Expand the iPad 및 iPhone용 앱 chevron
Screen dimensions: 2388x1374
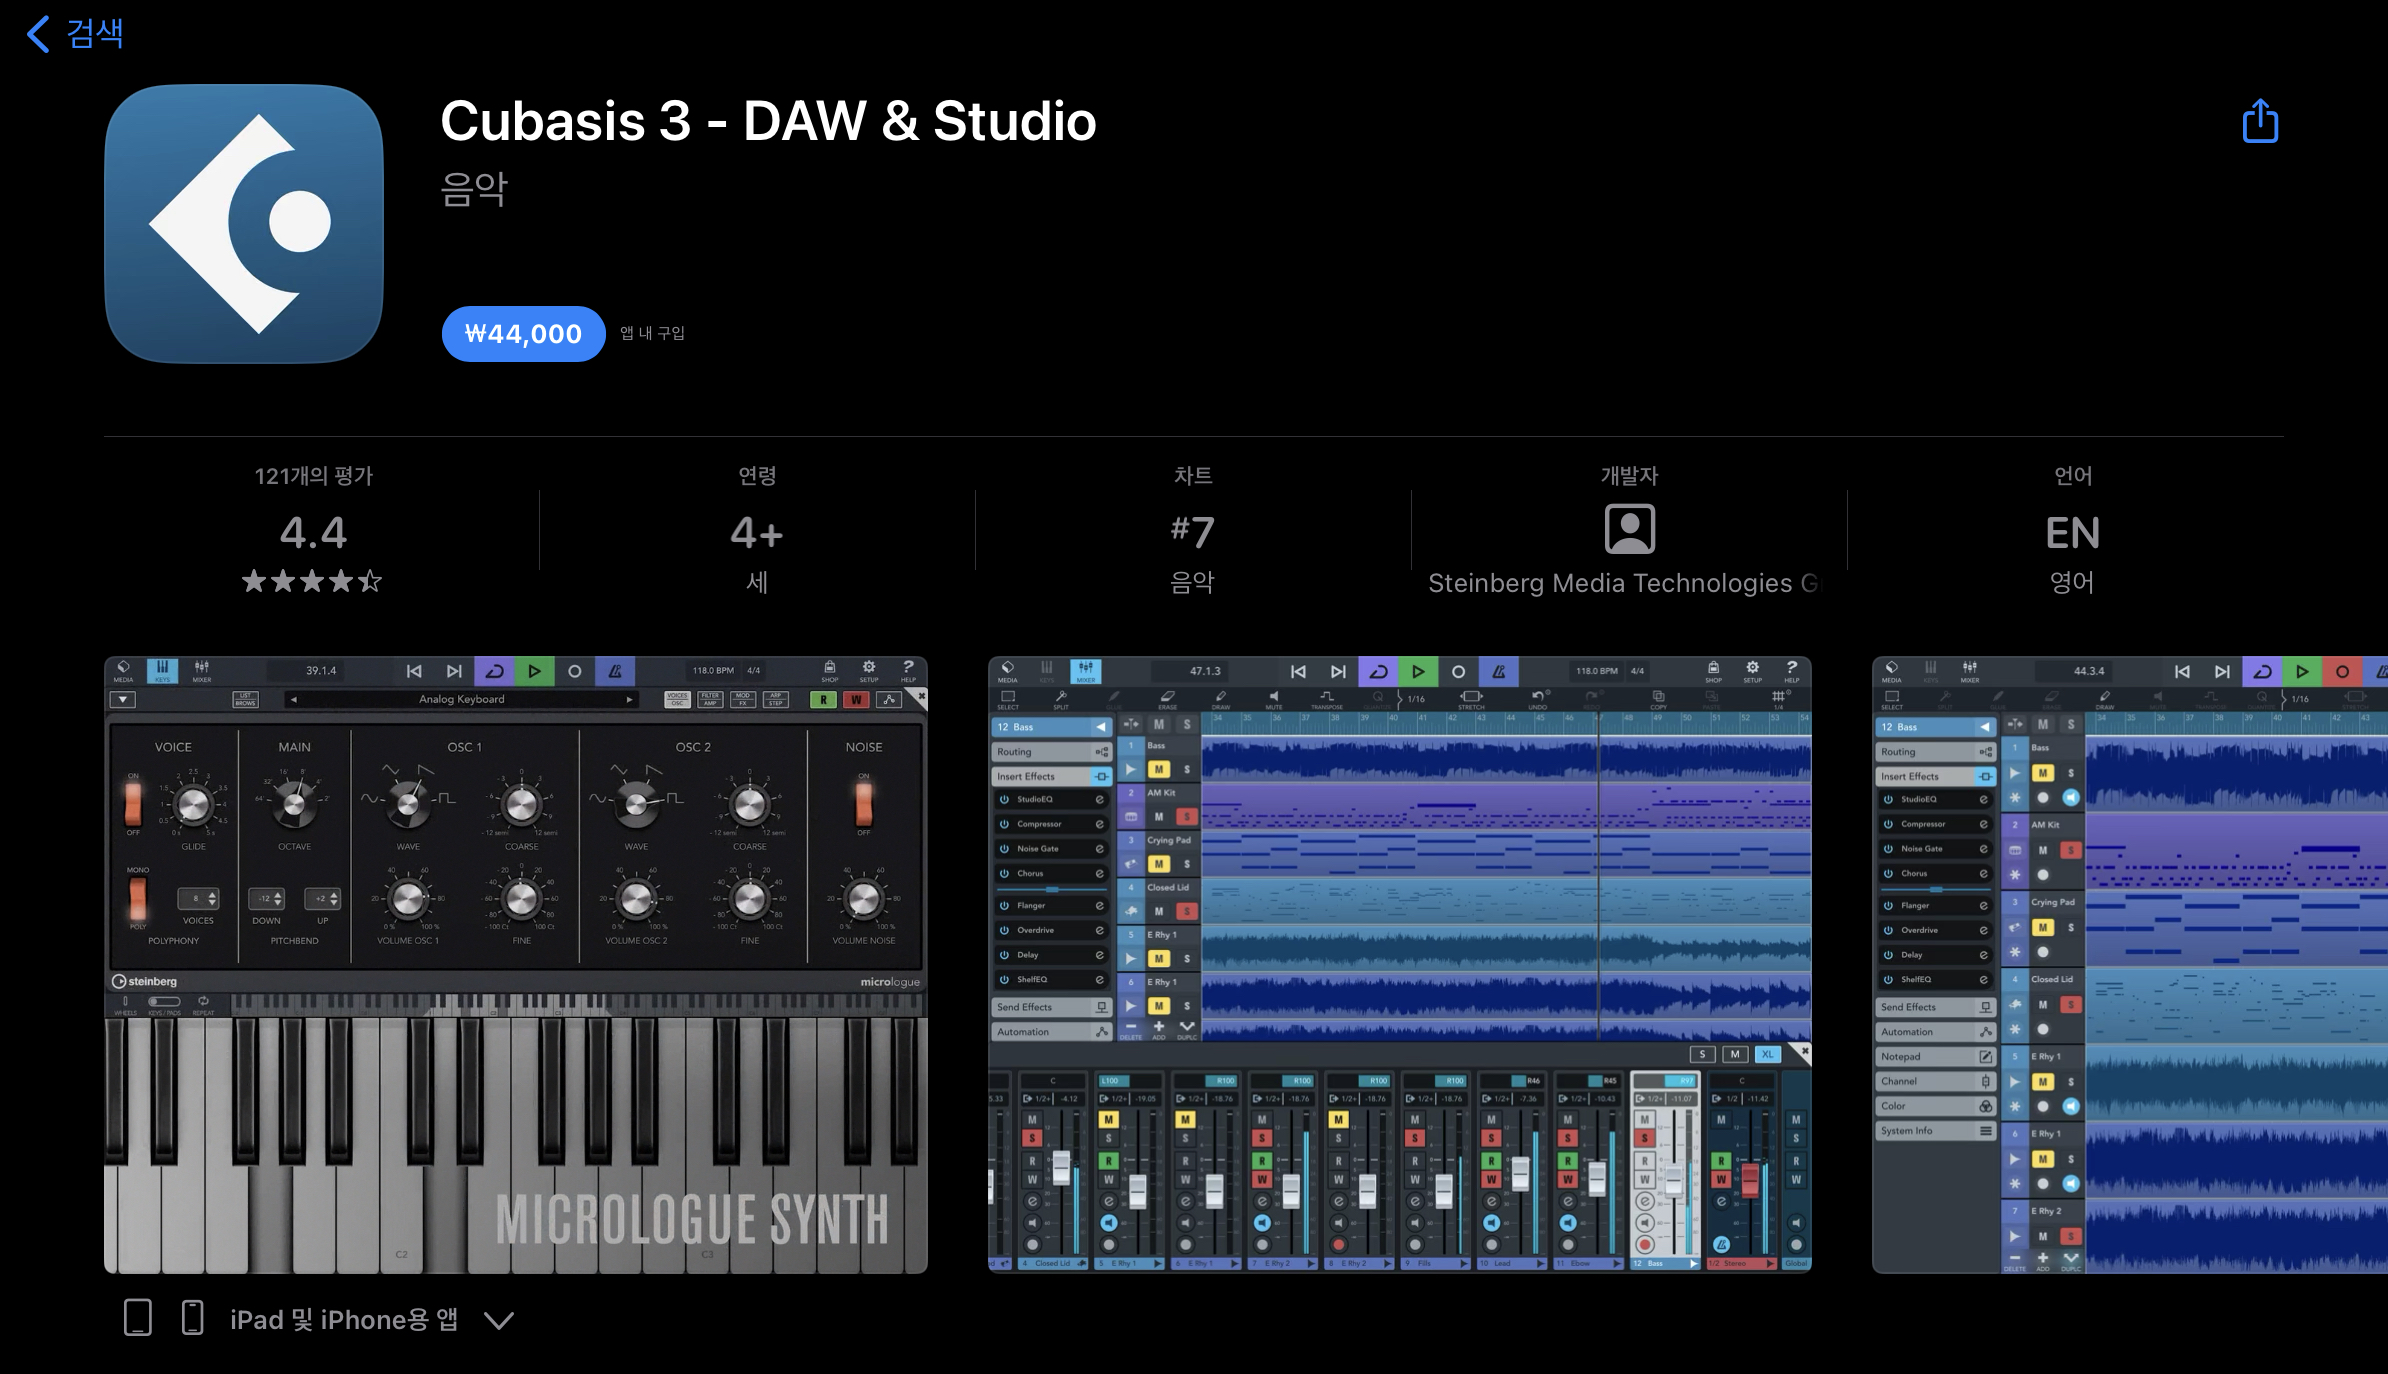pos(499,1320)
